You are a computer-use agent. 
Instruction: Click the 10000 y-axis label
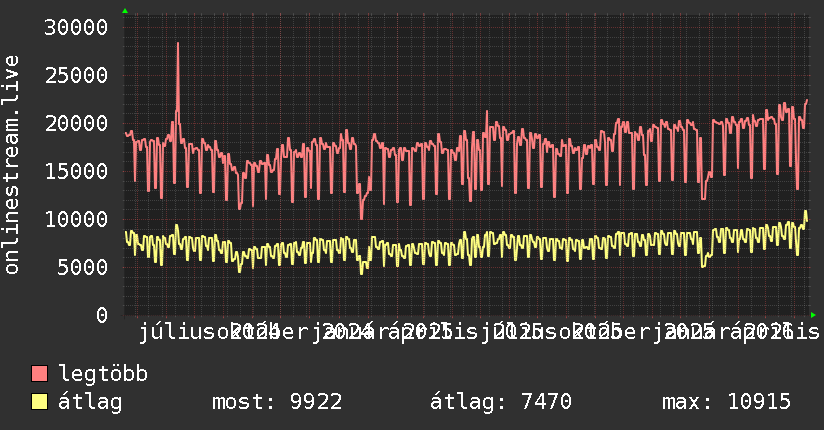76,219
